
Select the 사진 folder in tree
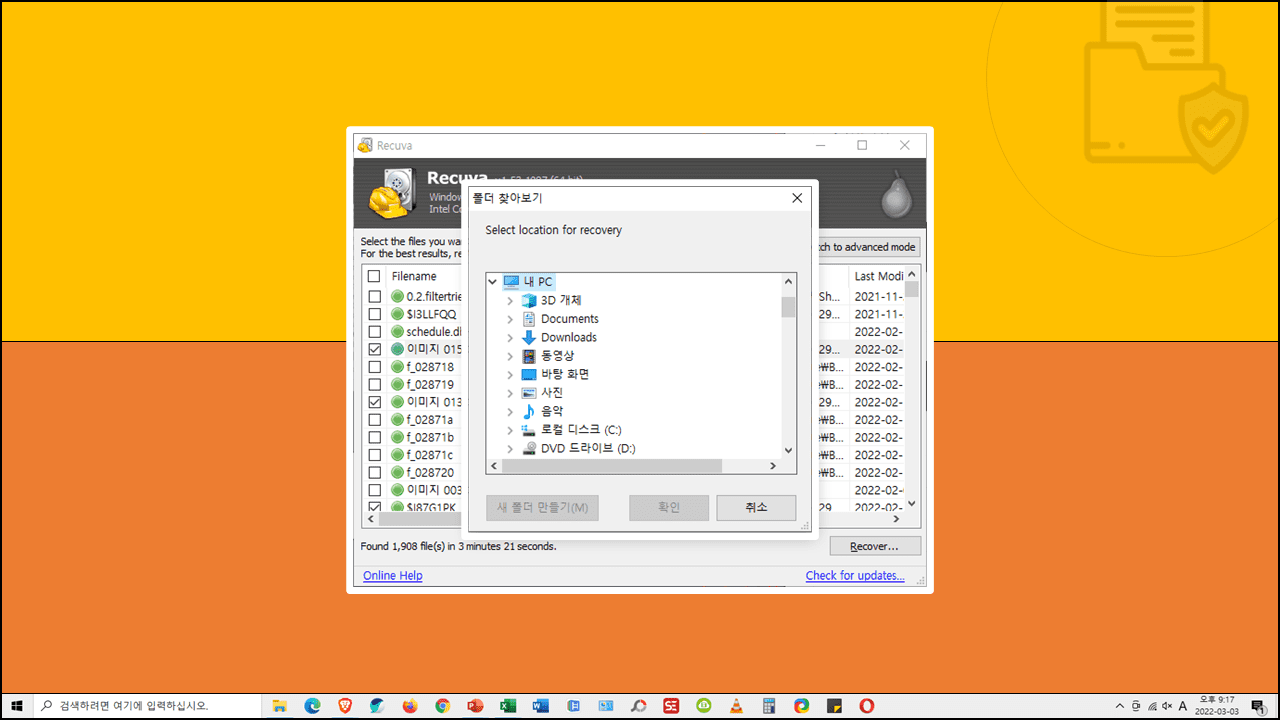(552, 393)
